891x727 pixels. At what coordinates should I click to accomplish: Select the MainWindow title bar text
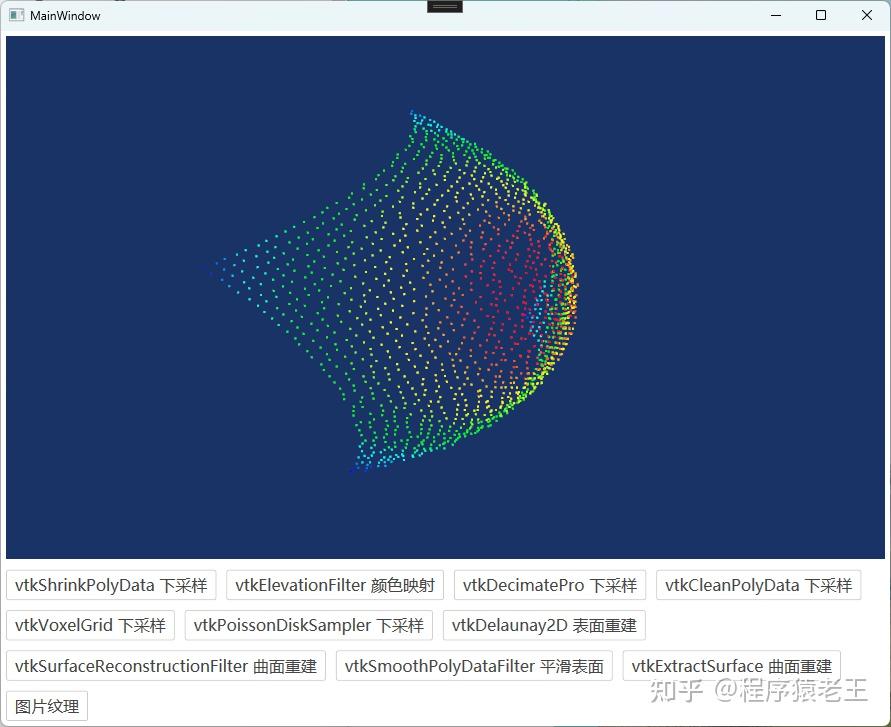point(65,15)
